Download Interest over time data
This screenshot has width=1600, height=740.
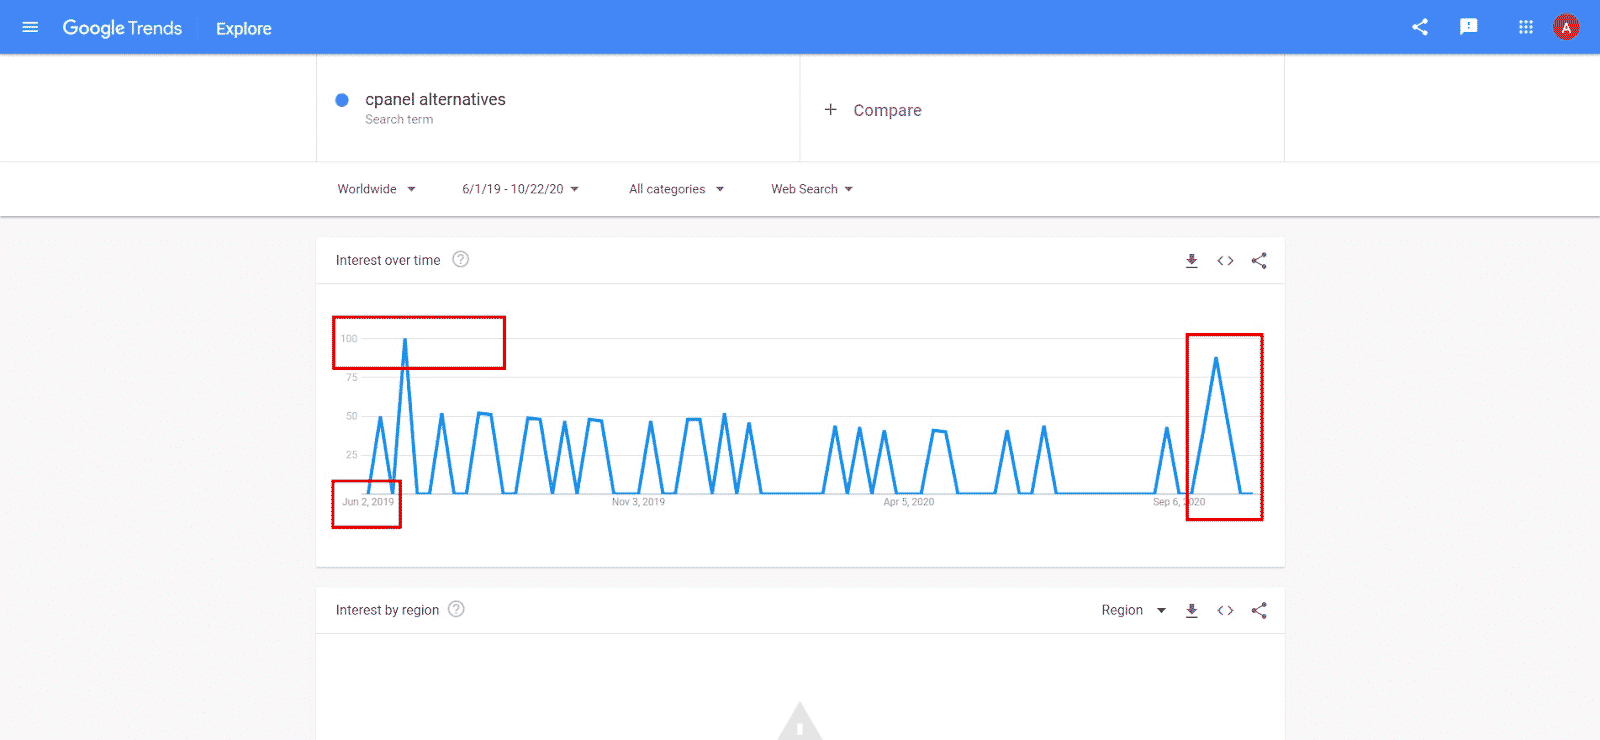pos(1191,261)
